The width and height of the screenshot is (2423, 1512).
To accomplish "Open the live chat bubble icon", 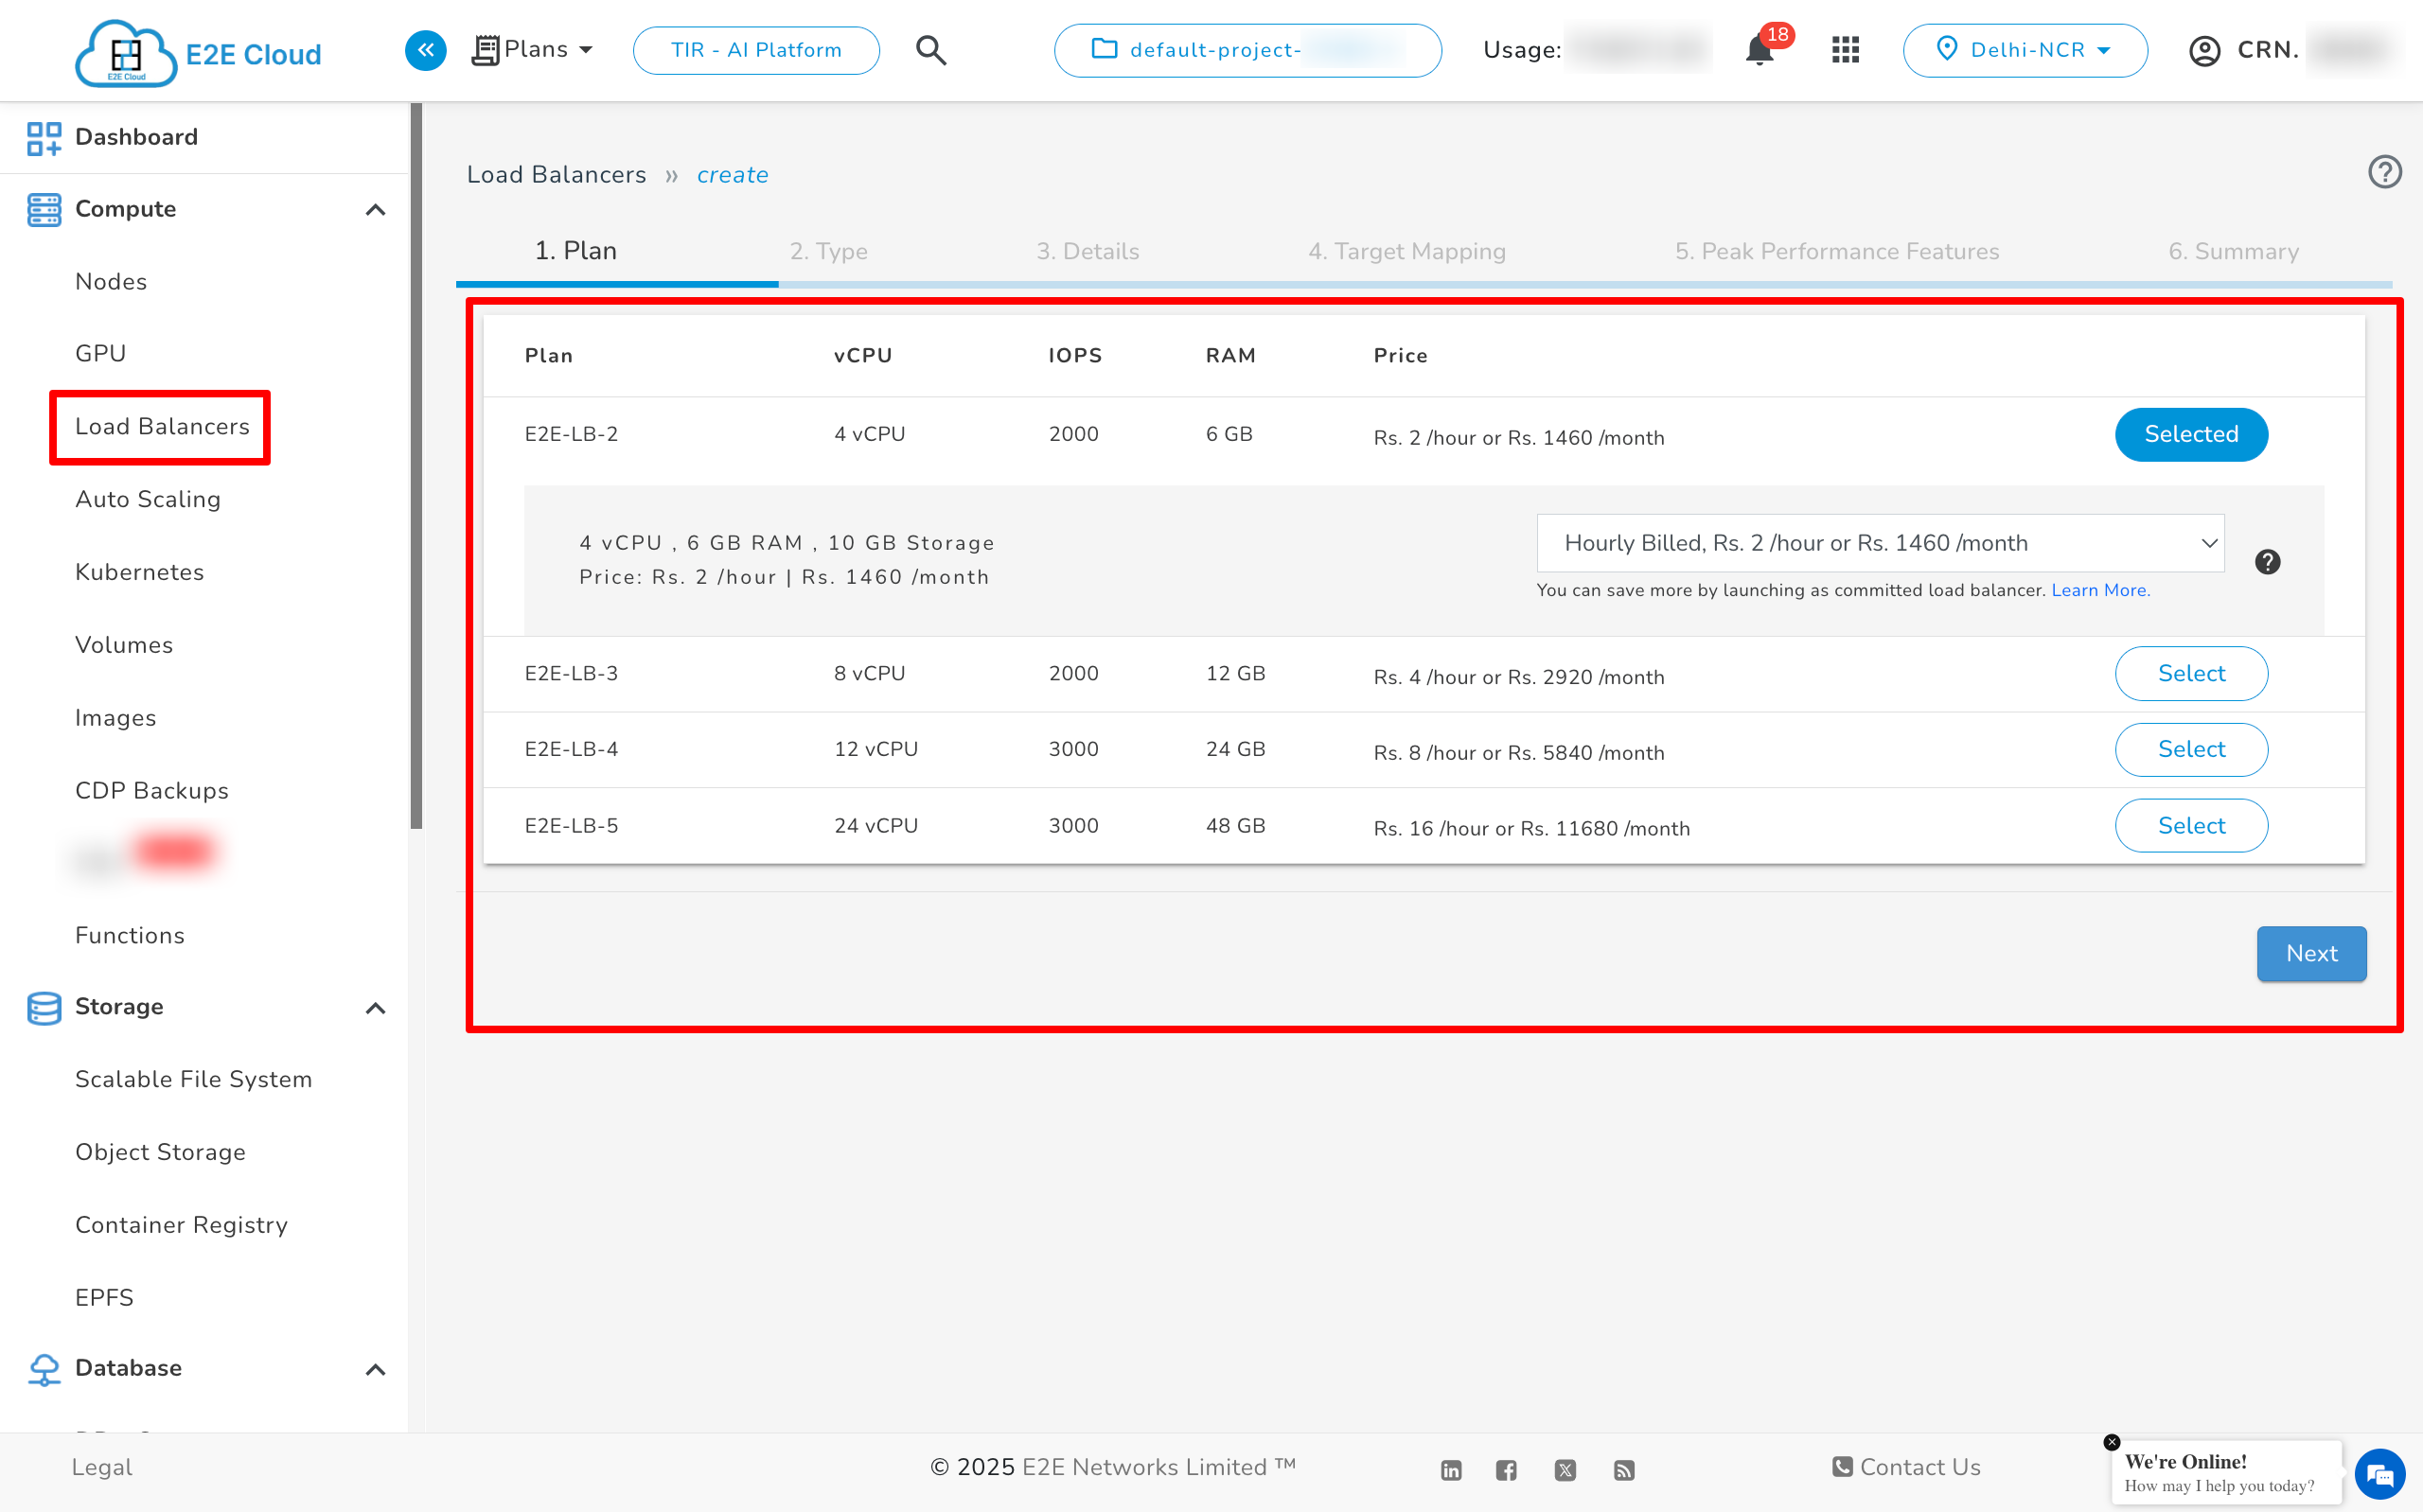I will coord(2379,1474).
